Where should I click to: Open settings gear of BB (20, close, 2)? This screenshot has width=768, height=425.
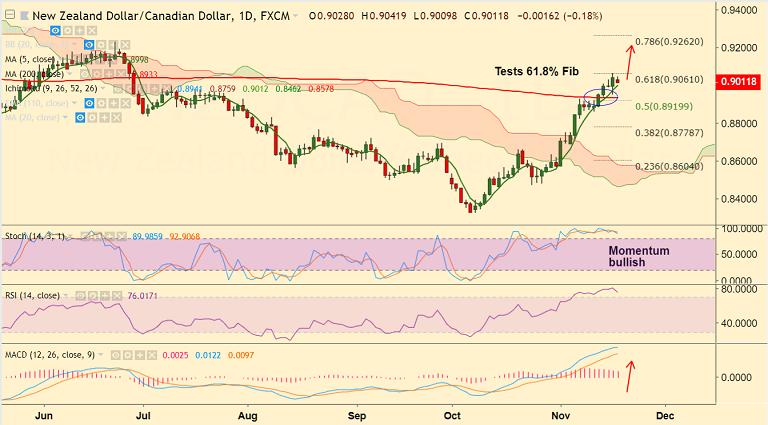tap(101, 45)
